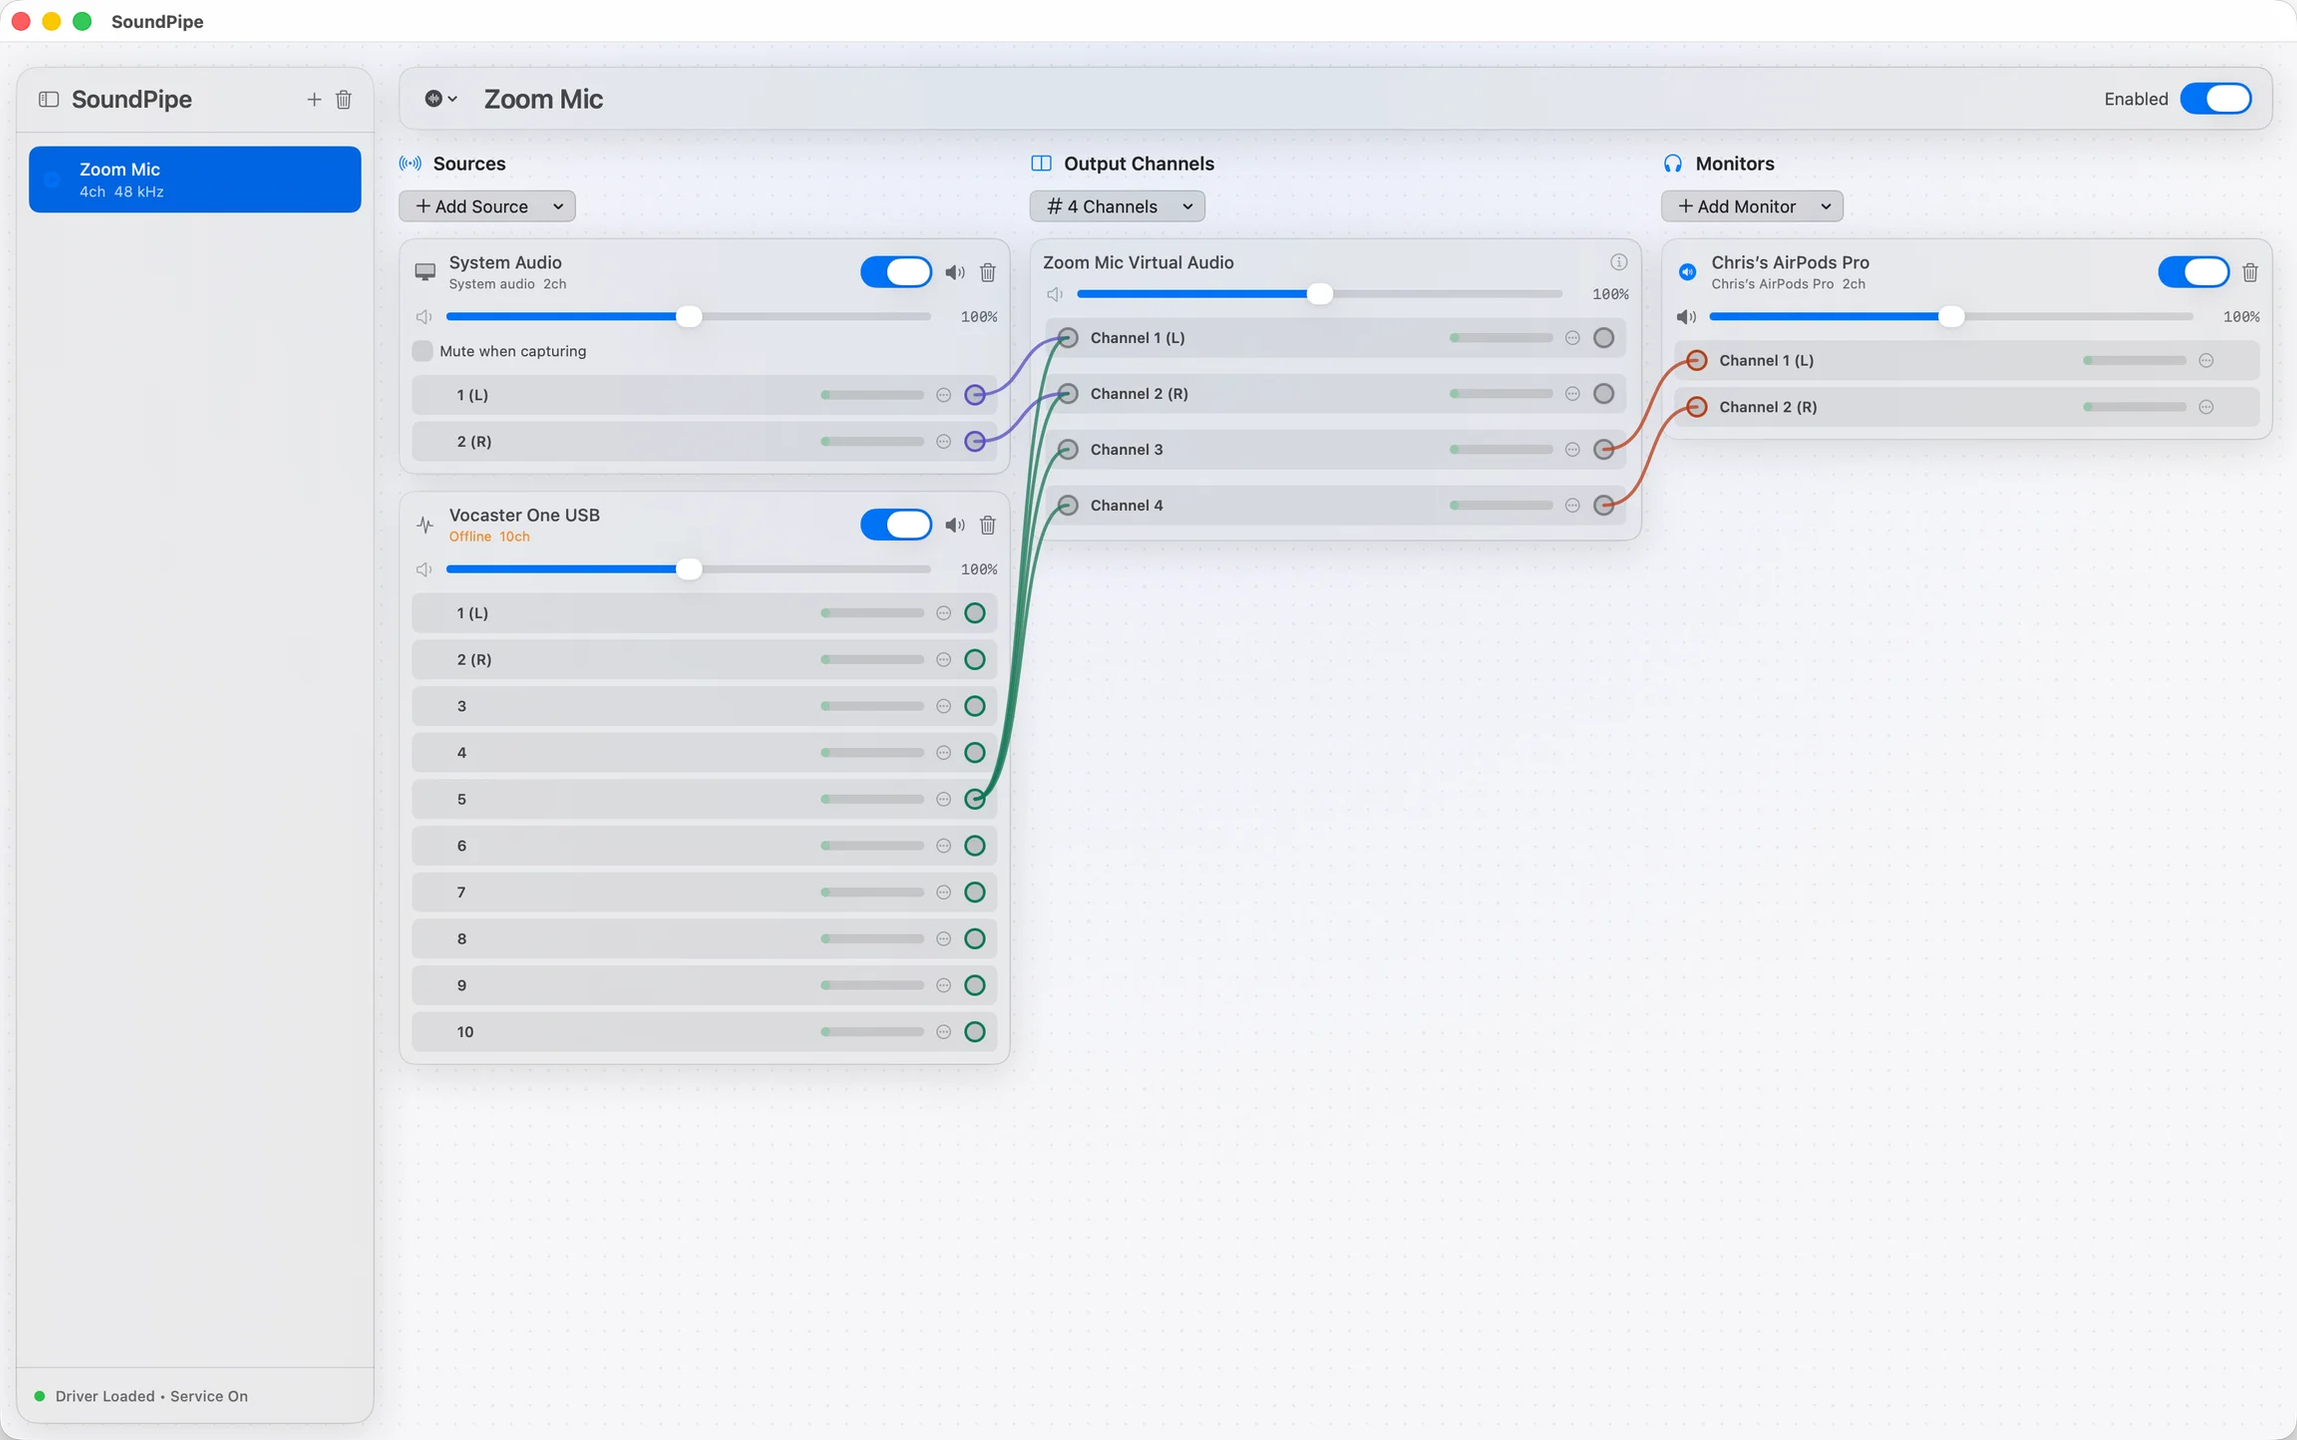Select Zoom Mic device in sidebar
2297x1440 pixels.
click(195, 180)
